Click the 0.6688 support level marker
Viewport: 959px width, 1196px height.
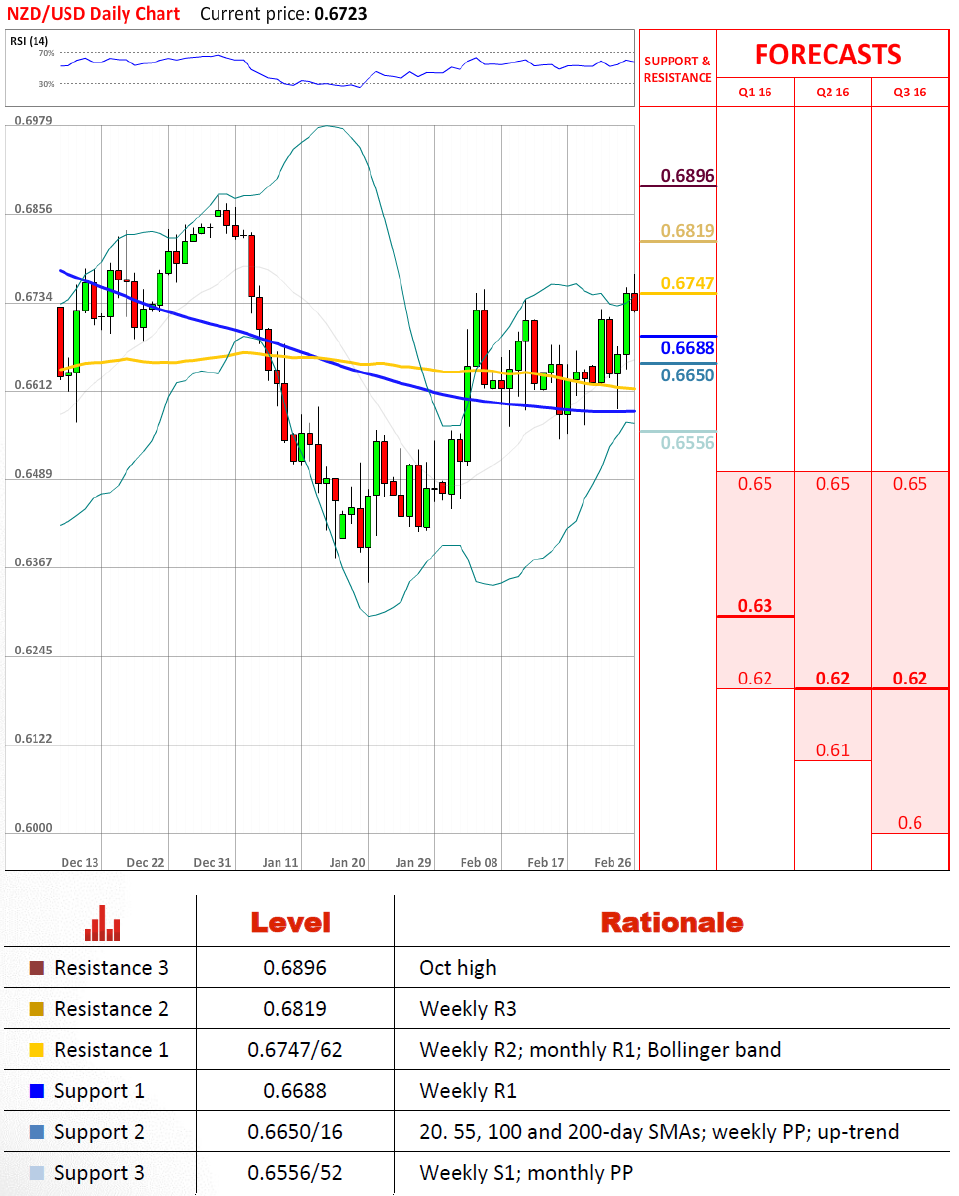click(687, 348)
